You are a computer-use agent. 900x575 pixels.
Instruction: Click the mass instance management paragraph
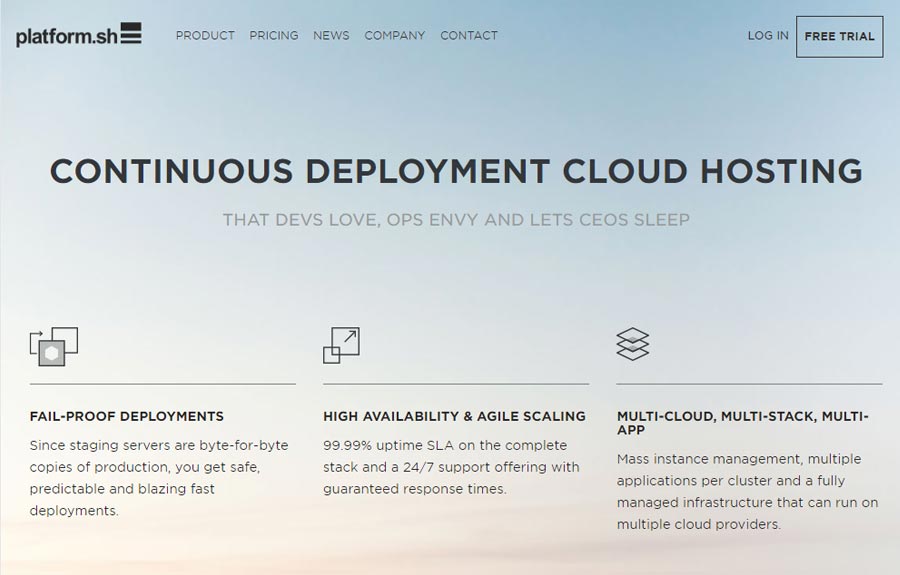click(x=747, y=492)
